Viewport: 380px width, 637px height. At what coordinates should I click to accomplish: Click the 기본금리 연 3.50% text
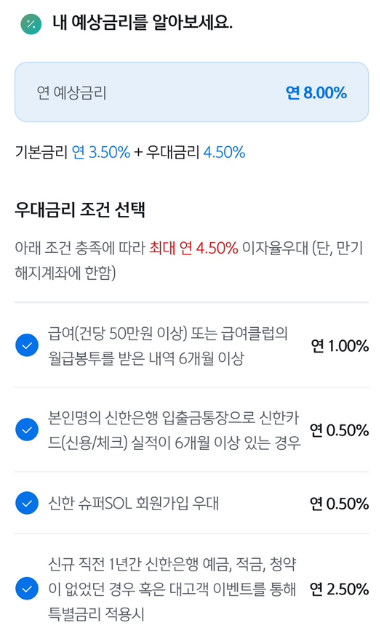[73, 152]
